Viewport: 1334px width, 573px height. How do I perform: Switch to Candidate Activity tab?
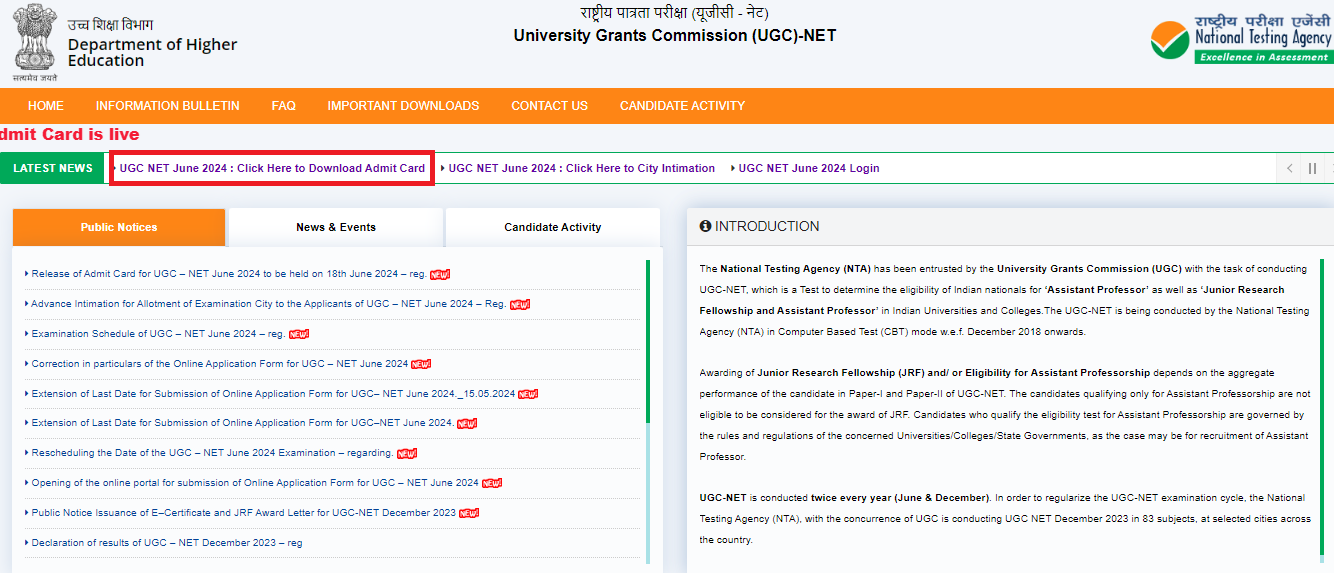point(553,227)
